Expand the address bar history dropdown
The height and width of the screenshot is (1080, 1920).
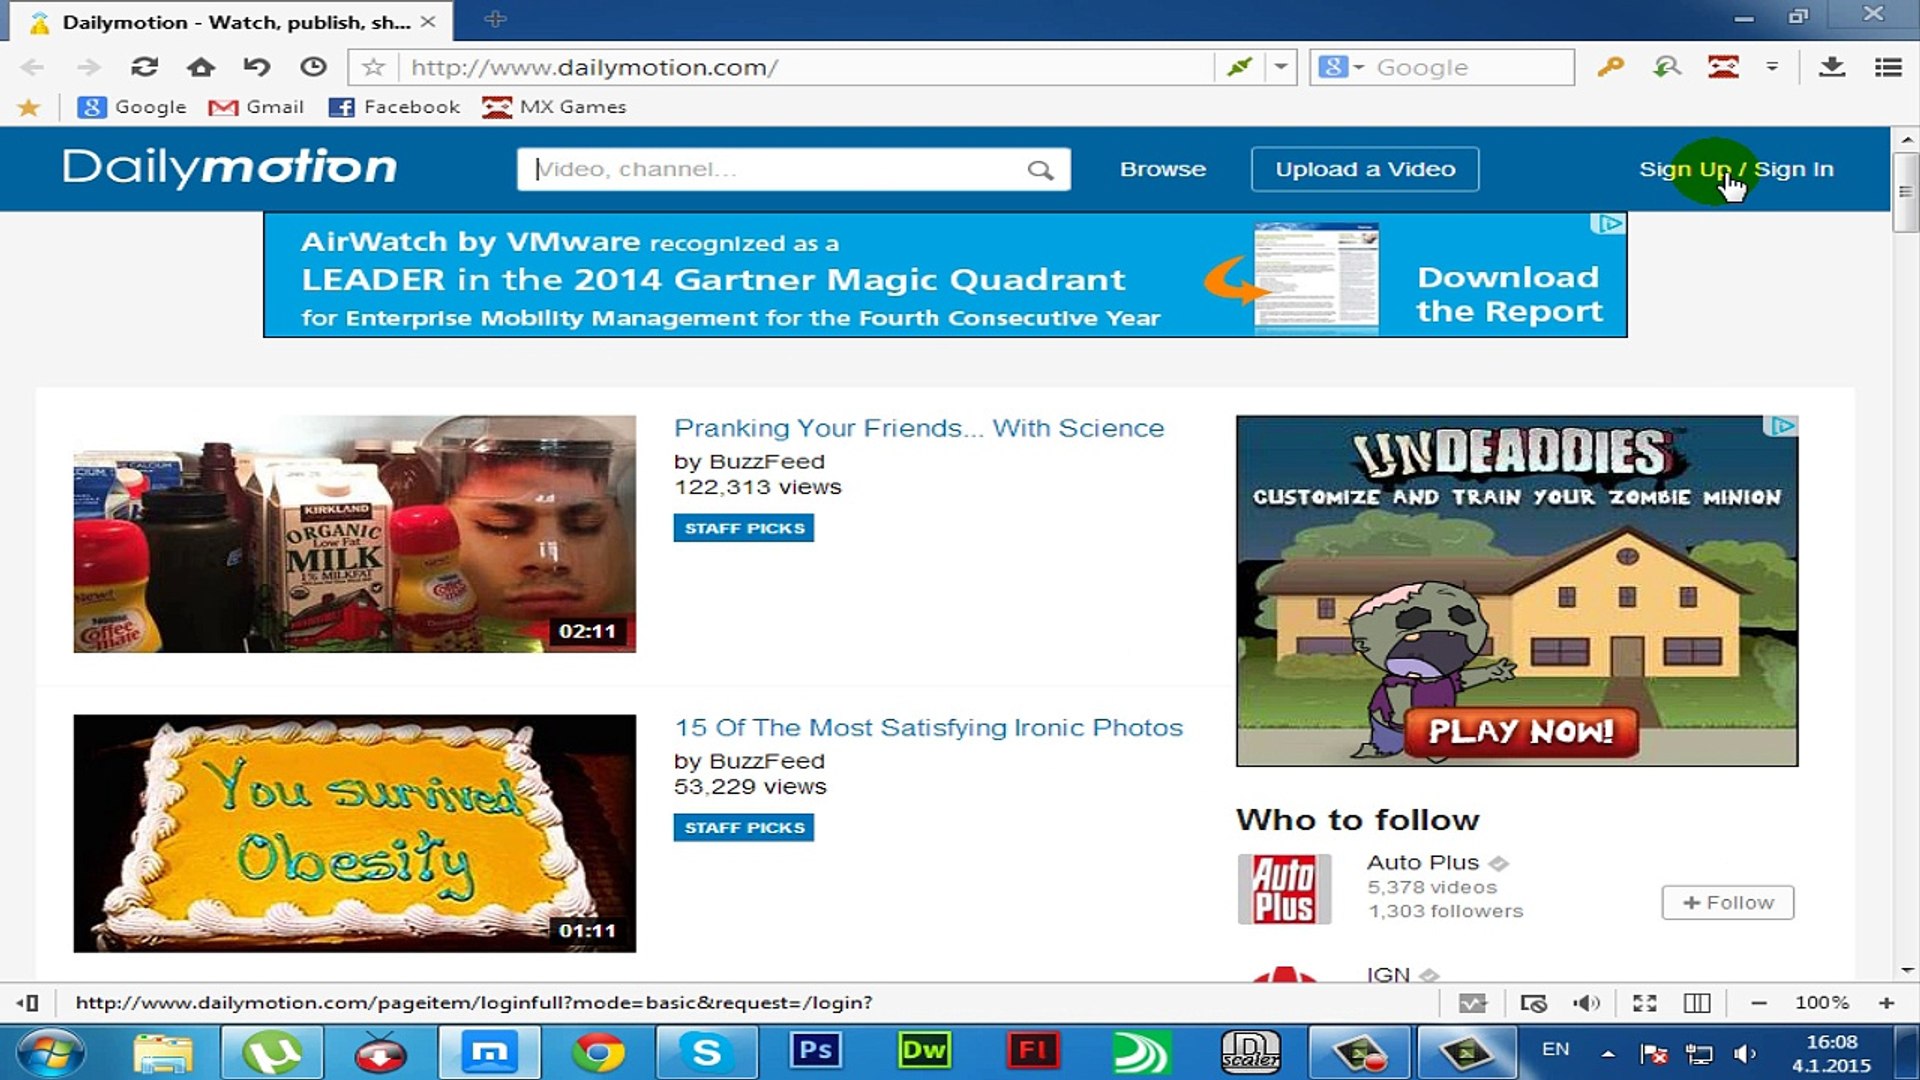click(x=1280, y=67)
